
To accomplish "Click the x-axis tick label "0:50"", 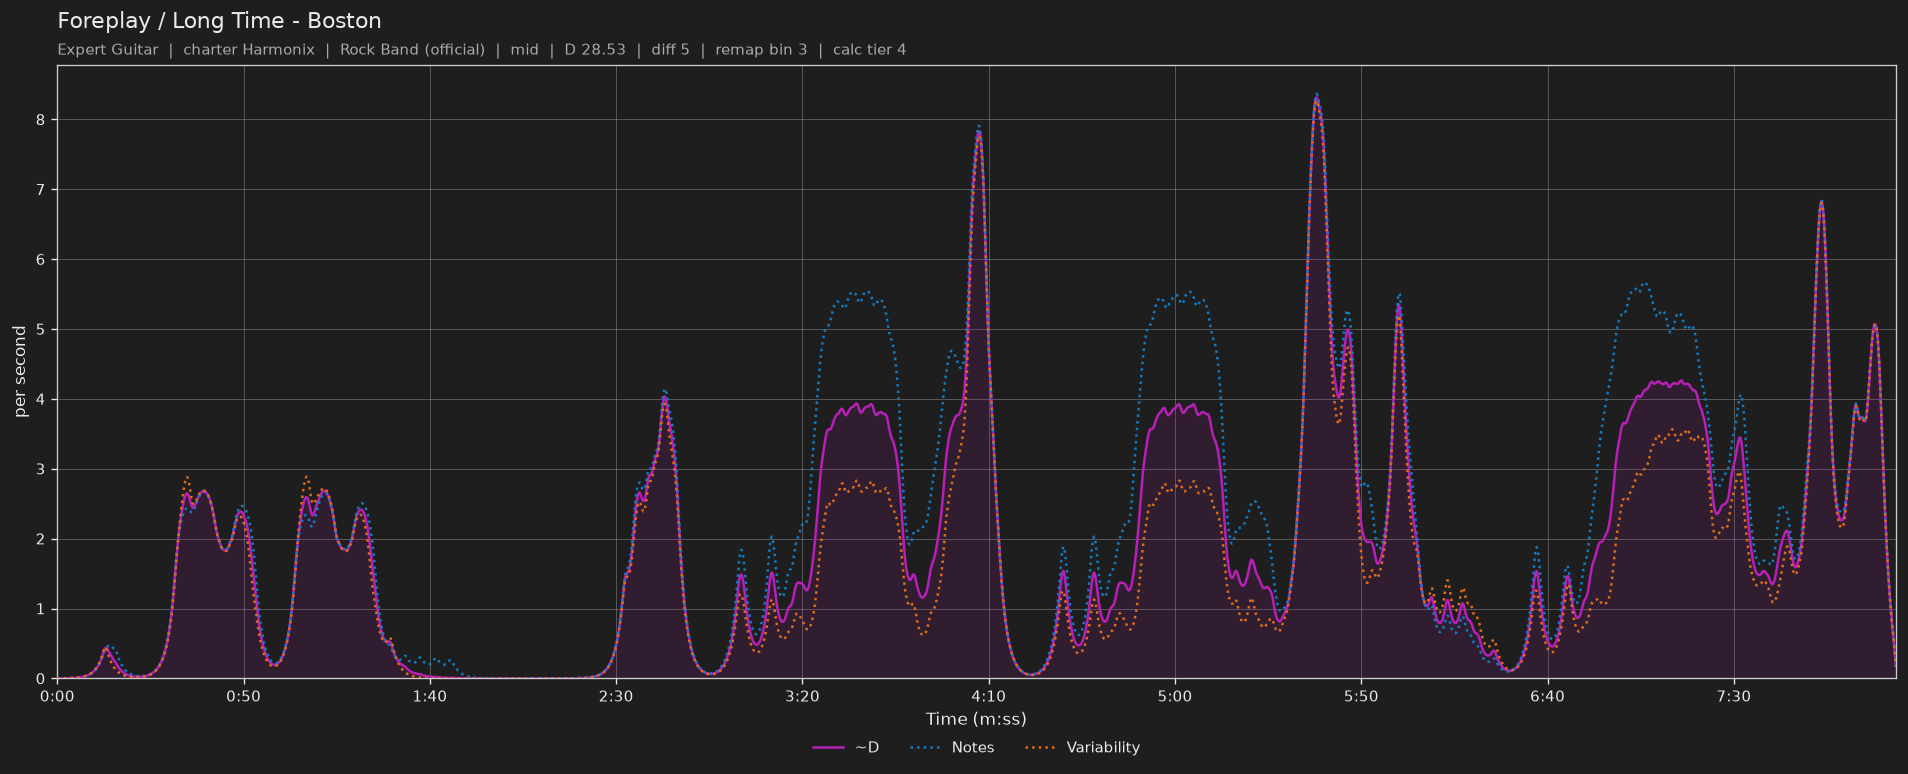I will (244, 696).
